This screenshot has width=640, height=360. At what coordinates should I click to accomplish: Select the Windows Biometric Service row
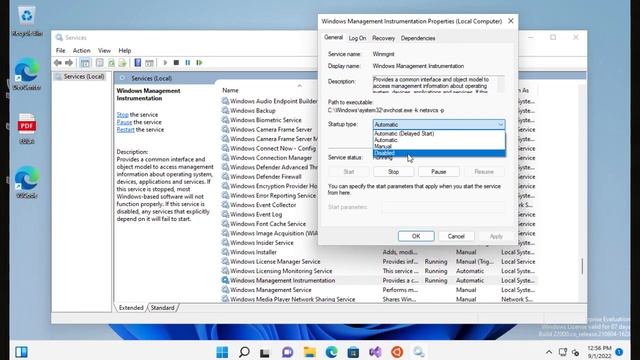click(x=266, y=120)
